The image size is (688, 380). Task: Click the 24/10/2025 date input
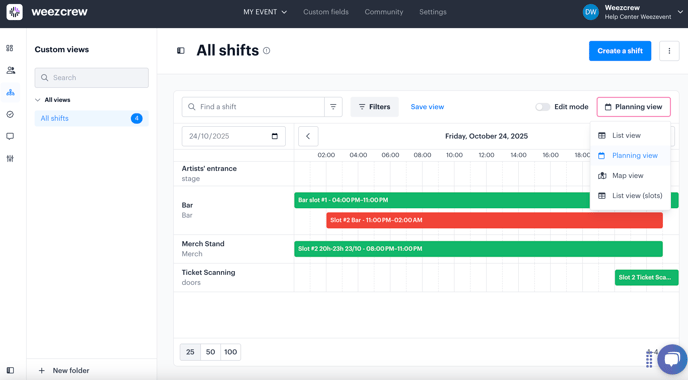pos(233,136)
